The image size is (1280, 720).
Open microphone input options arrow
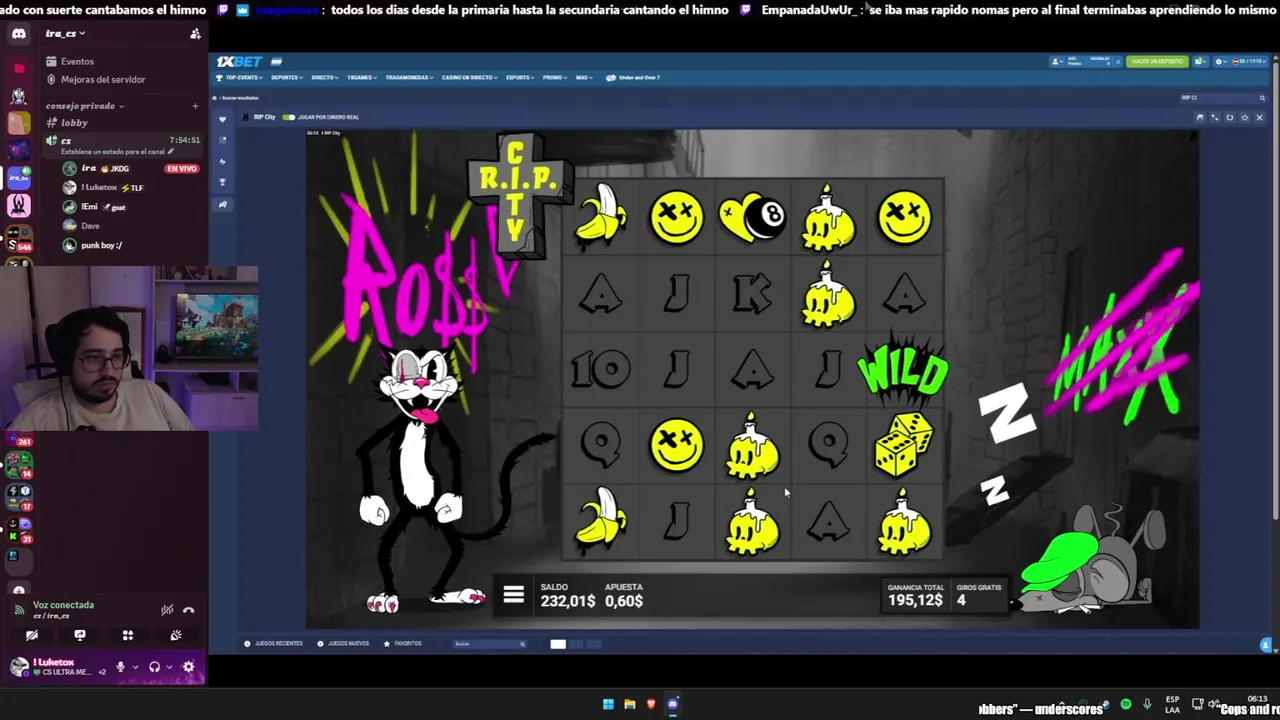(135, 667)
